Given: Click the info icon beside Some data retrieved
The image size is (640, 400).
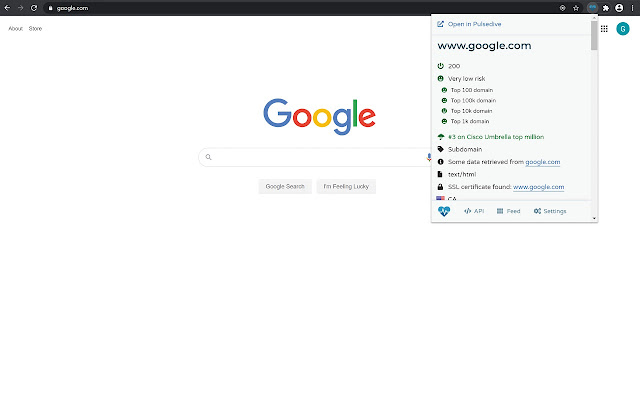Looking at the screenshot, I should (x=440, y=162).
